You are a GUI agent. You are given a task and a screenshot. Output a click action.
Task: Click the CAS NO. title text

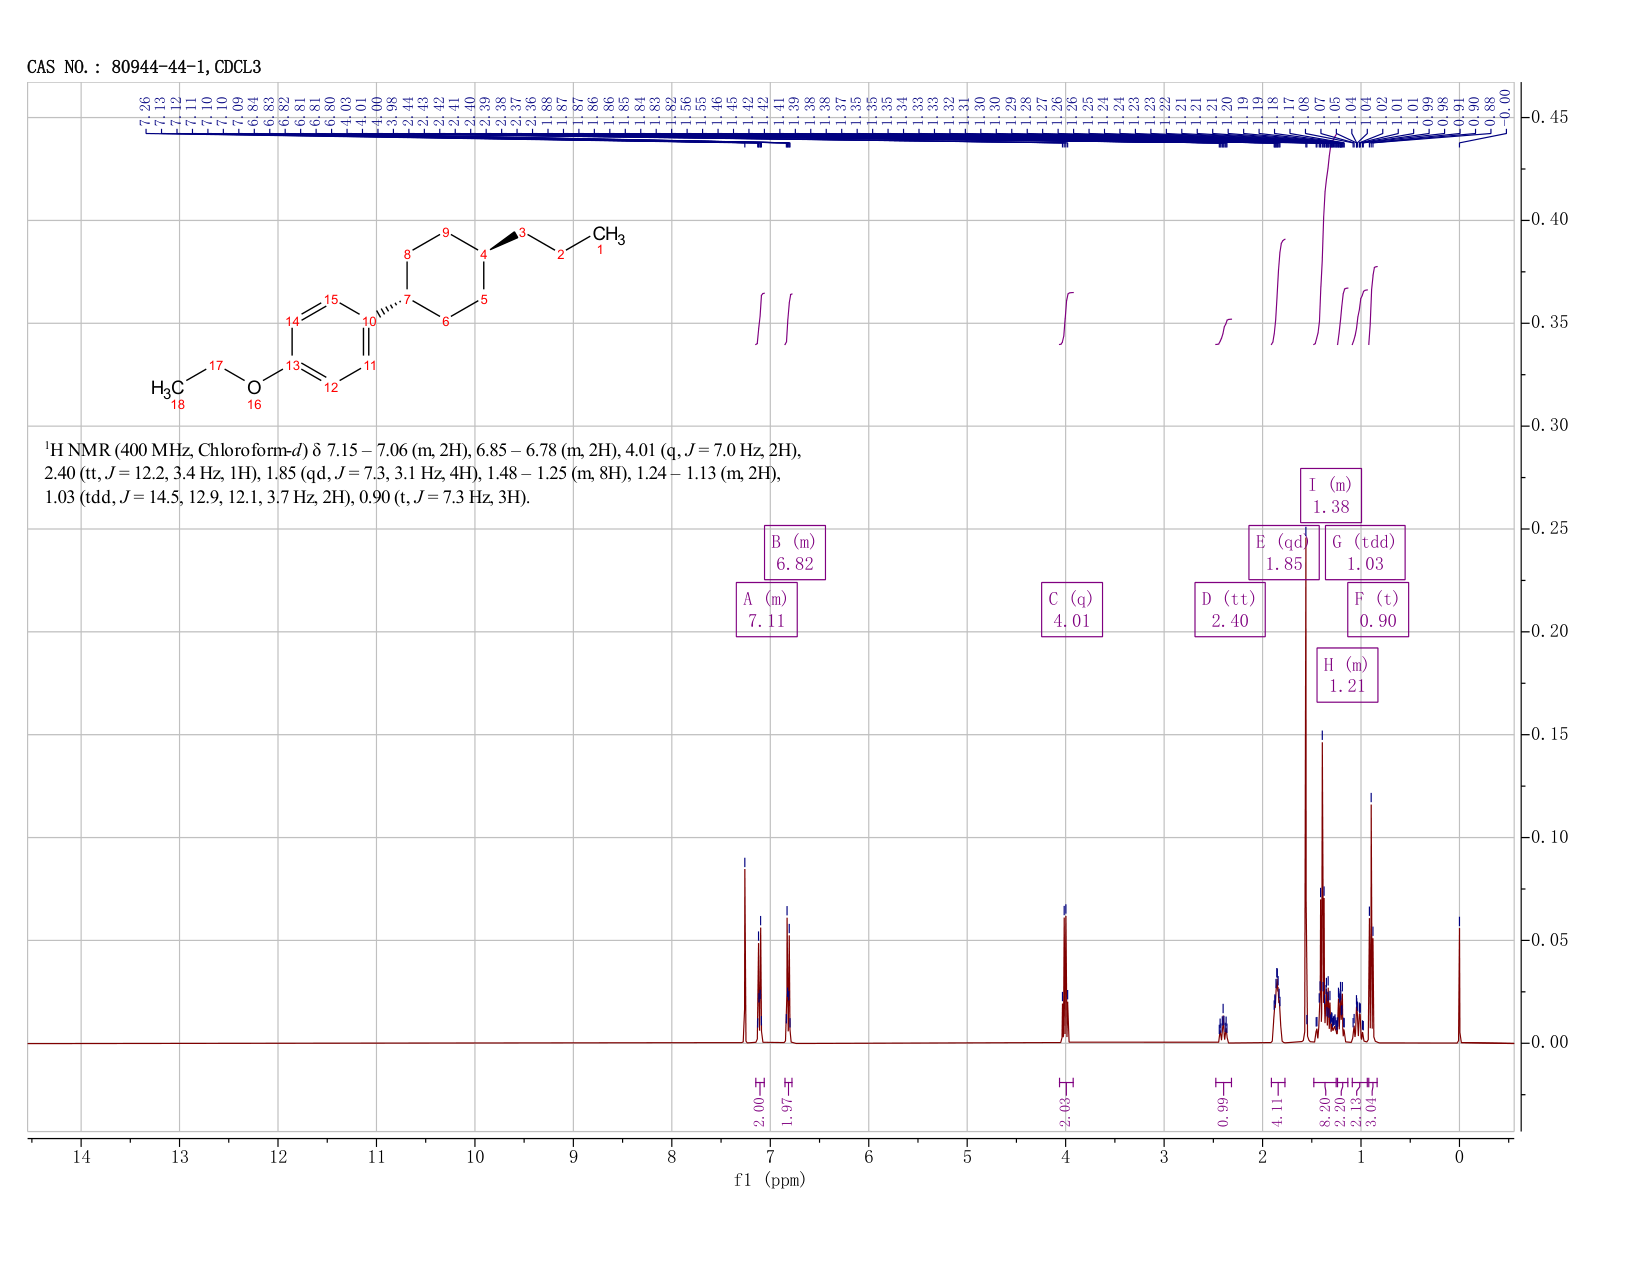(144, 67)
